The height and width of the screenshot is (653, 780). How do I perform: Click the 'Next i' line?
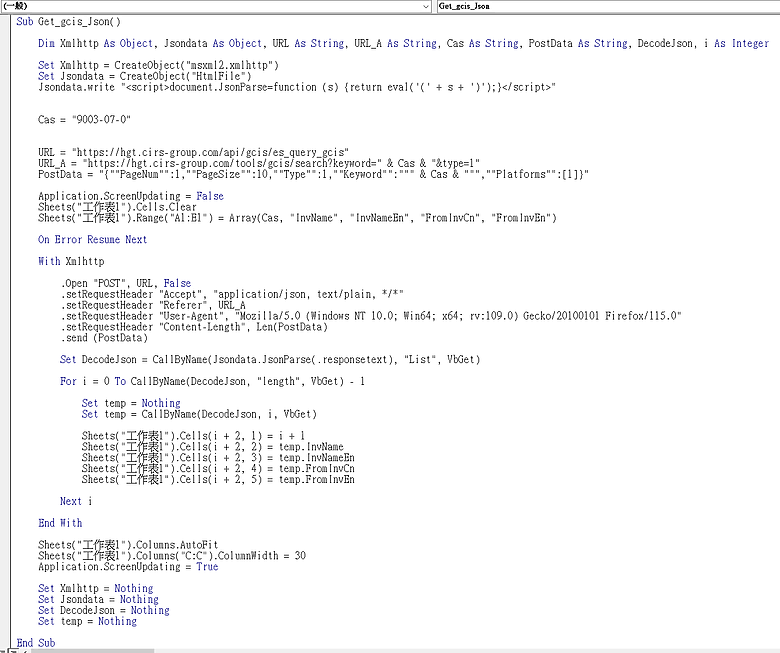[76, 501]
